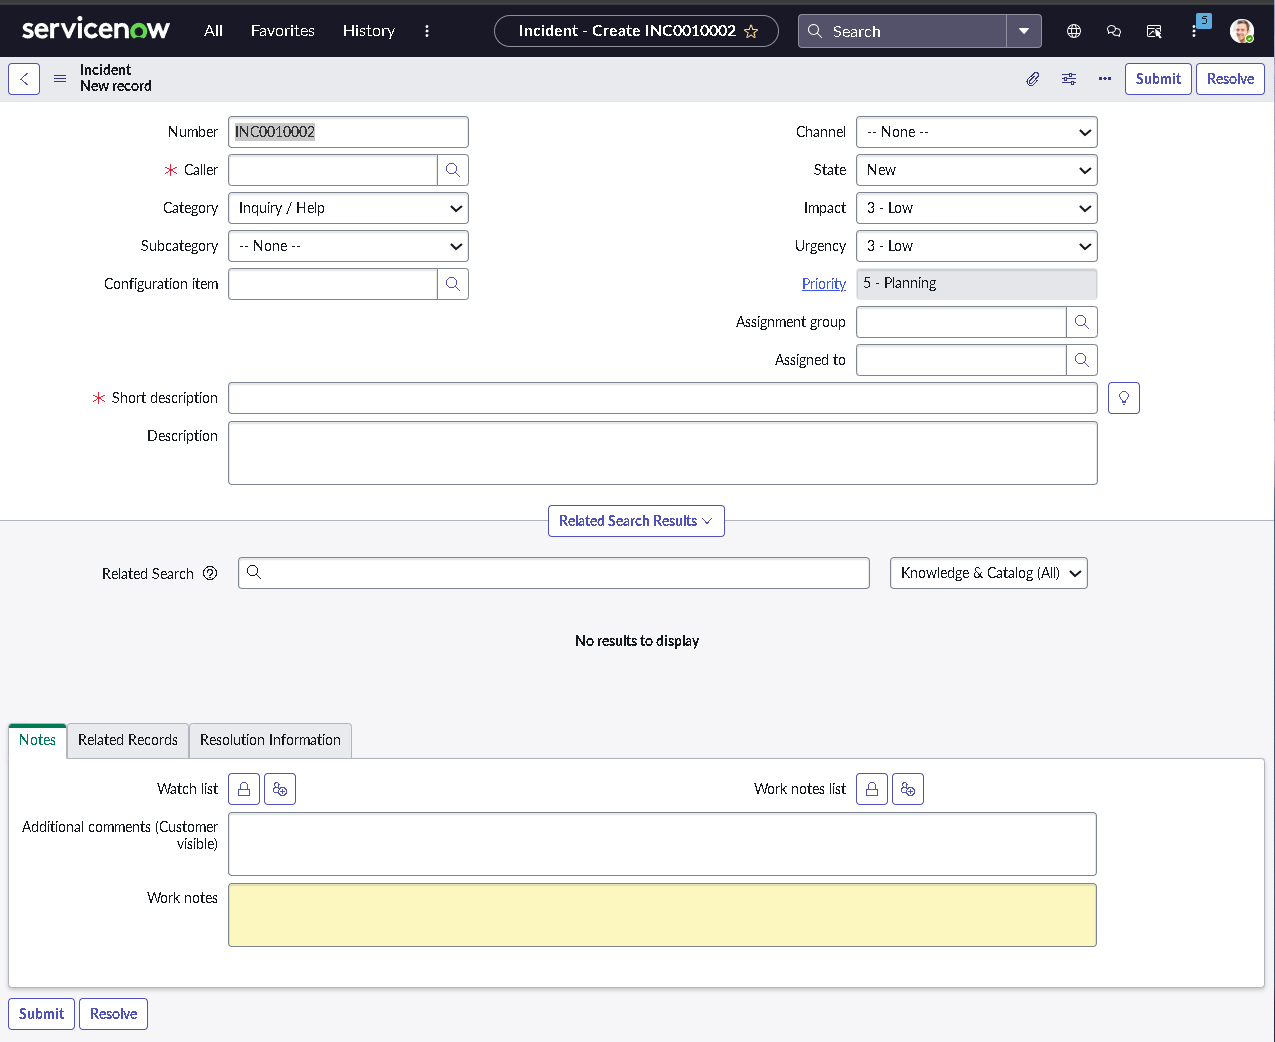Open the All menu
Screen dimensions: 1275x1042
[x=212, y=31]
